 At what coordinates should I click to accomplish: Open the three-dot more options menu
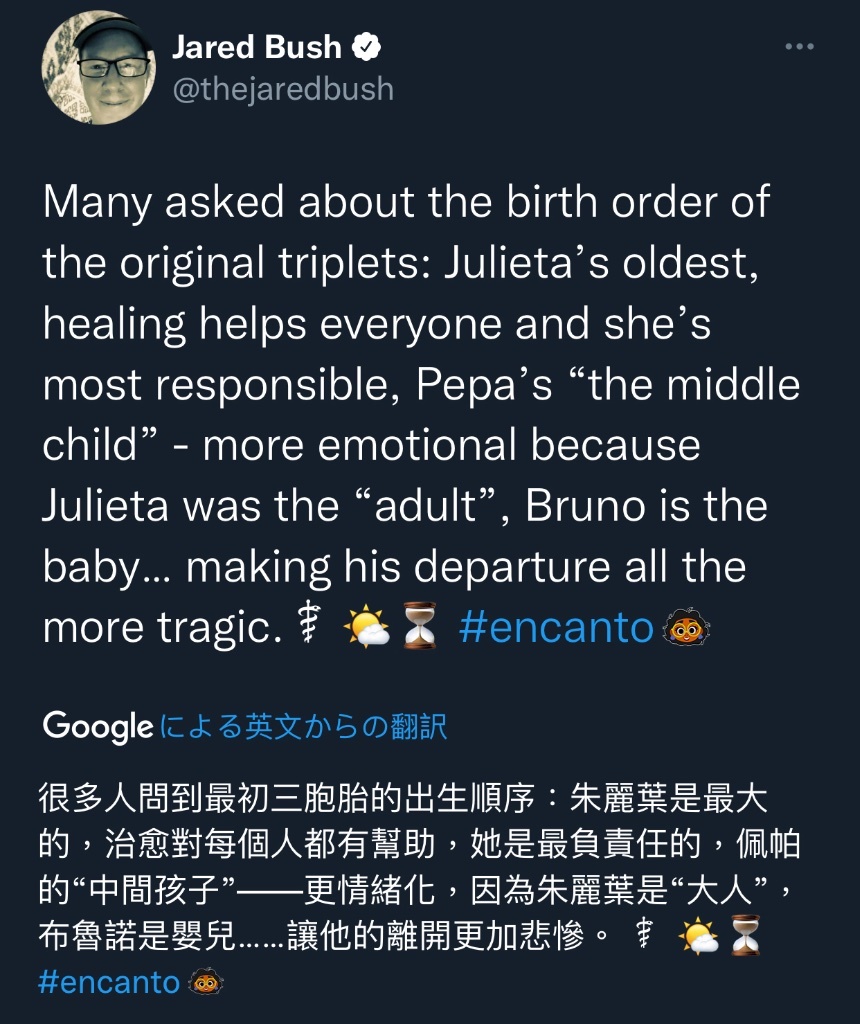tap(799, 46)
